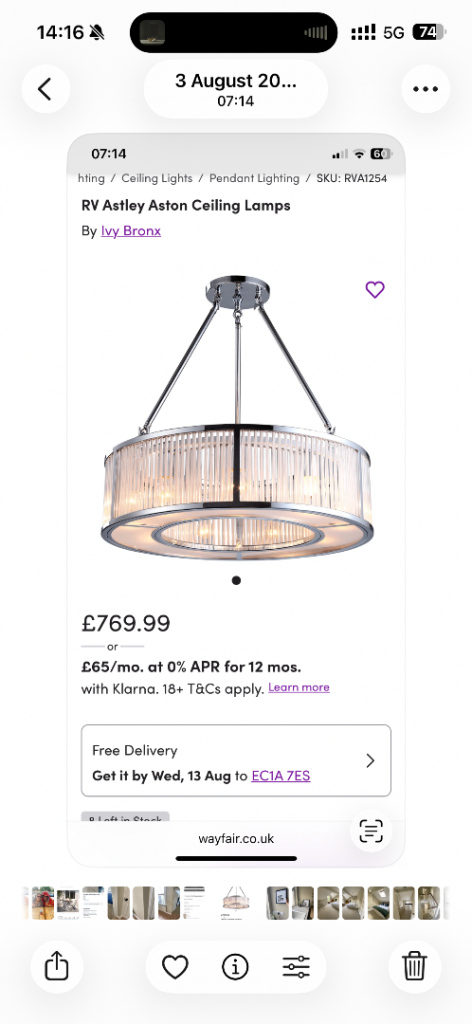This screenshot has height=1024, width=472.
Task: Delete the photo using the trash icon
Action: pyautogui.click(x=415, y=966)
